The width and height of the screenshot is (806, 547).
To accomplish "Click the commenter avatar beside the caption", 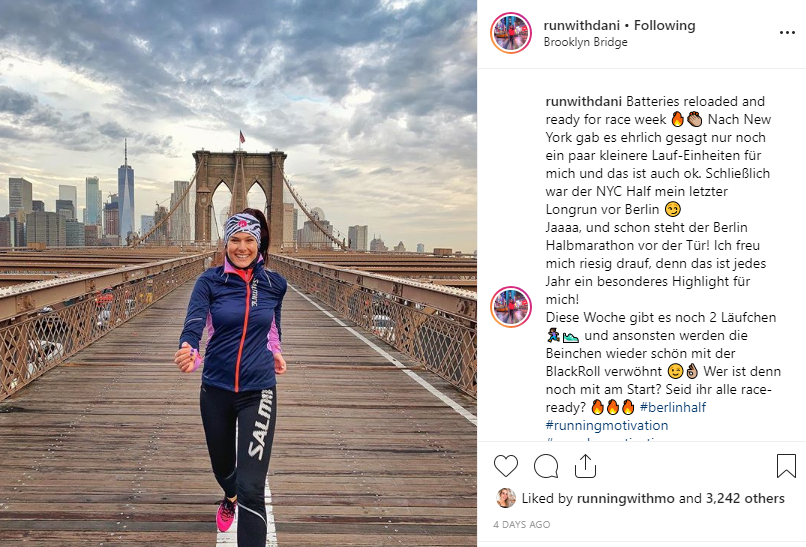I will [x=511, y=307].
